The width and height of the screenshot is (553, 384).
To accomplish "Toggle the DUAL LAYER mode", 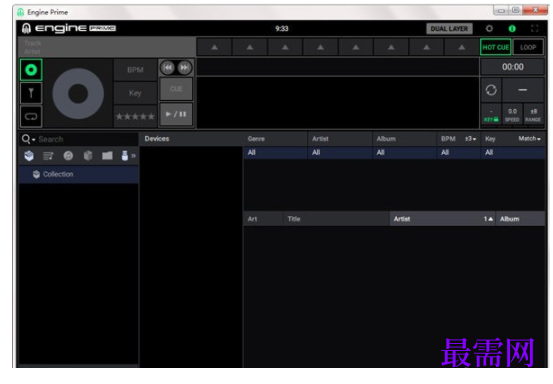I will click(x=449, y=29).
